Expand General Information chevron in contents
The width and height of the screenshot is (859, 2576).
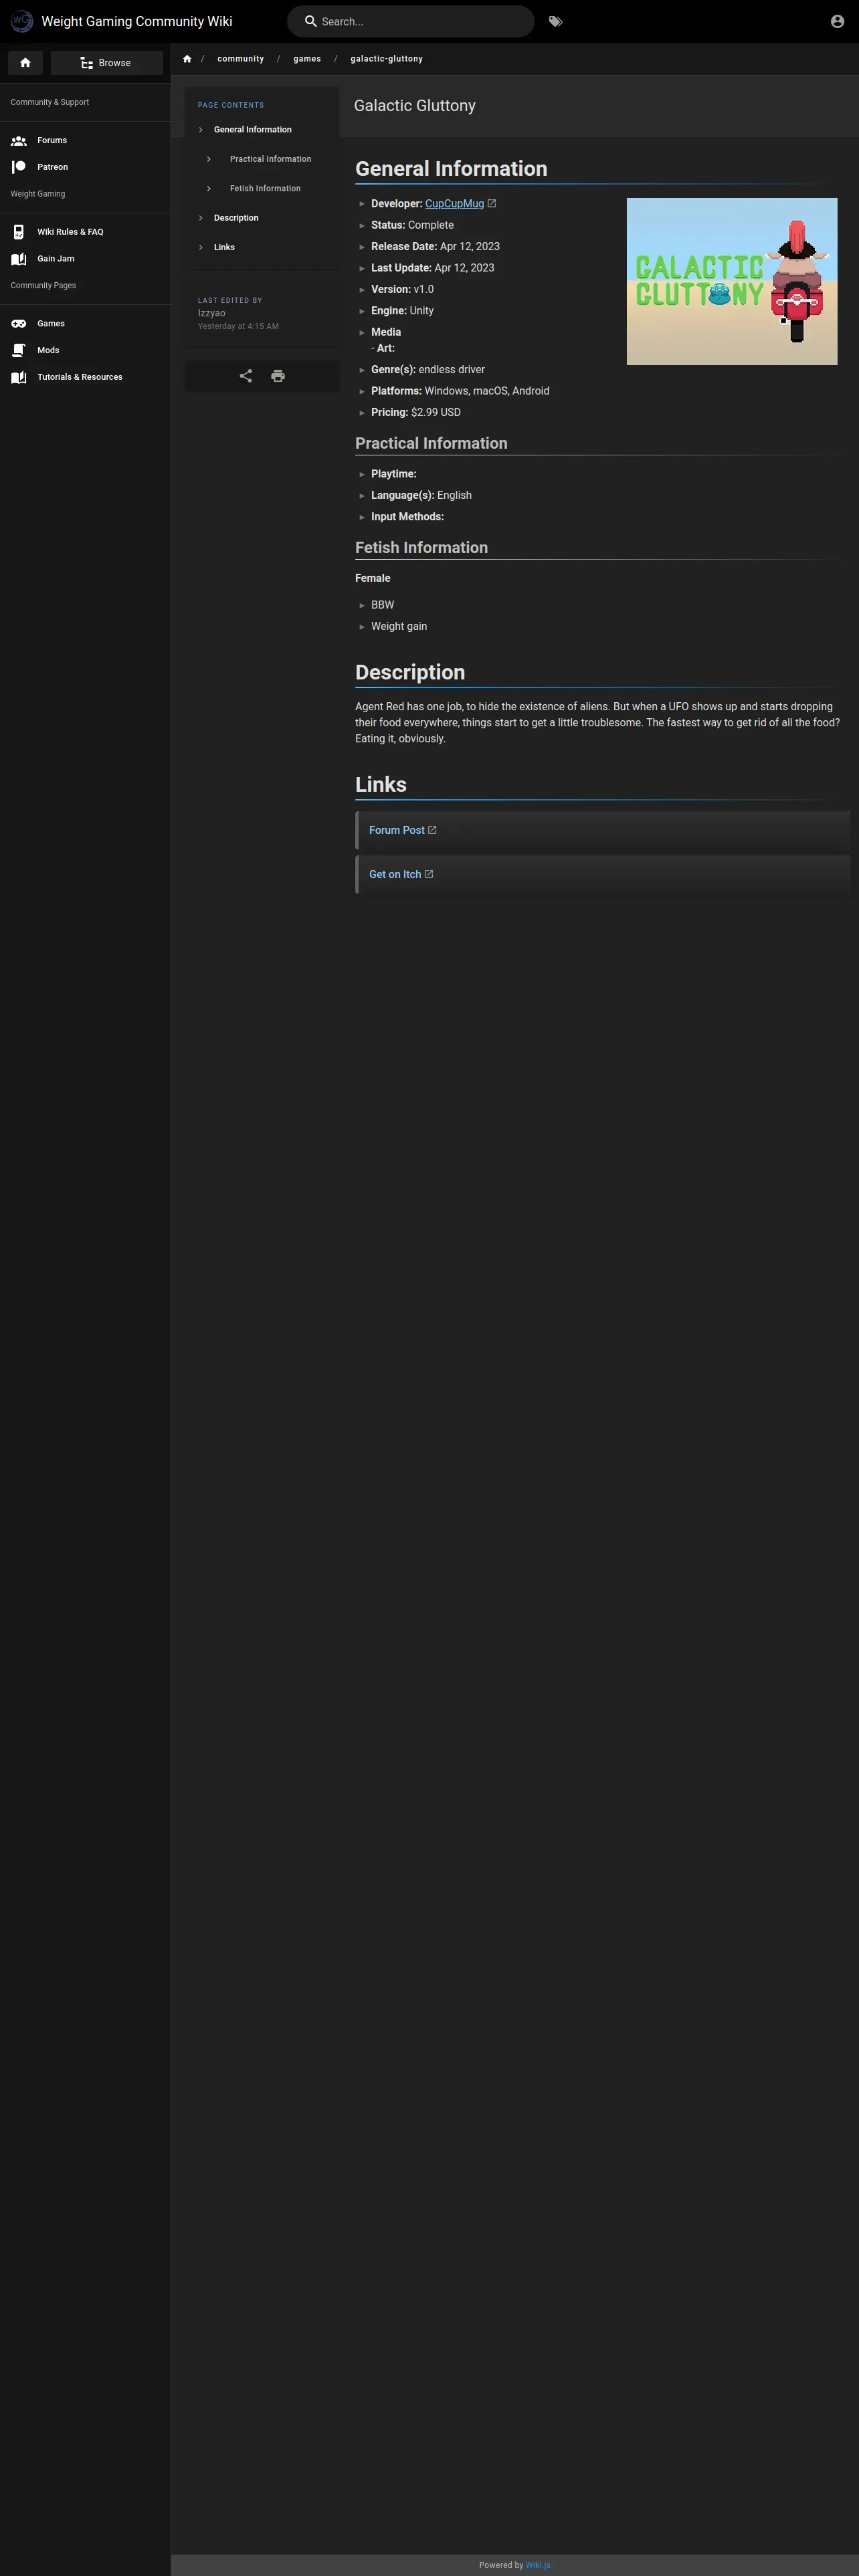pyautogui.click(x=200, y=130)
